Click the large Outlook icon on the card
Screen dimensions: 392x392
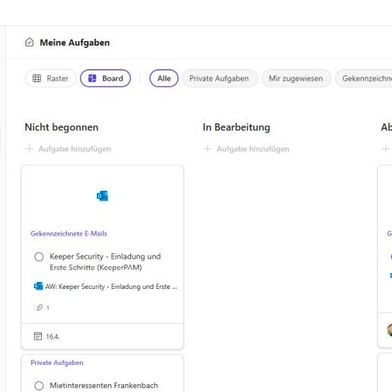click(x=102, y=196)
